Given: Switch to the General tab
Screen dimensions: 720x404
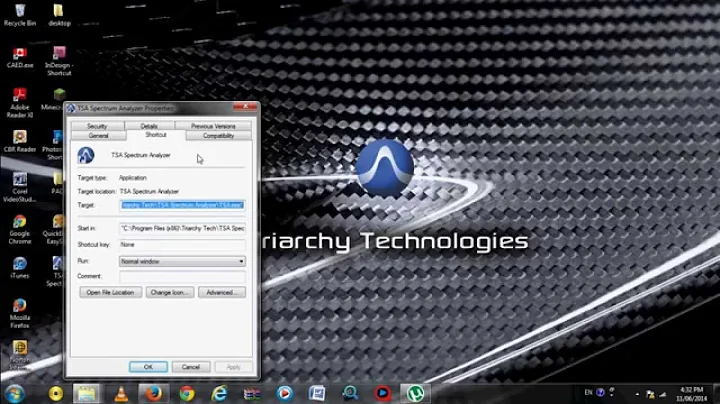Looking at the screenshot, I should click(x=99, y=135).
